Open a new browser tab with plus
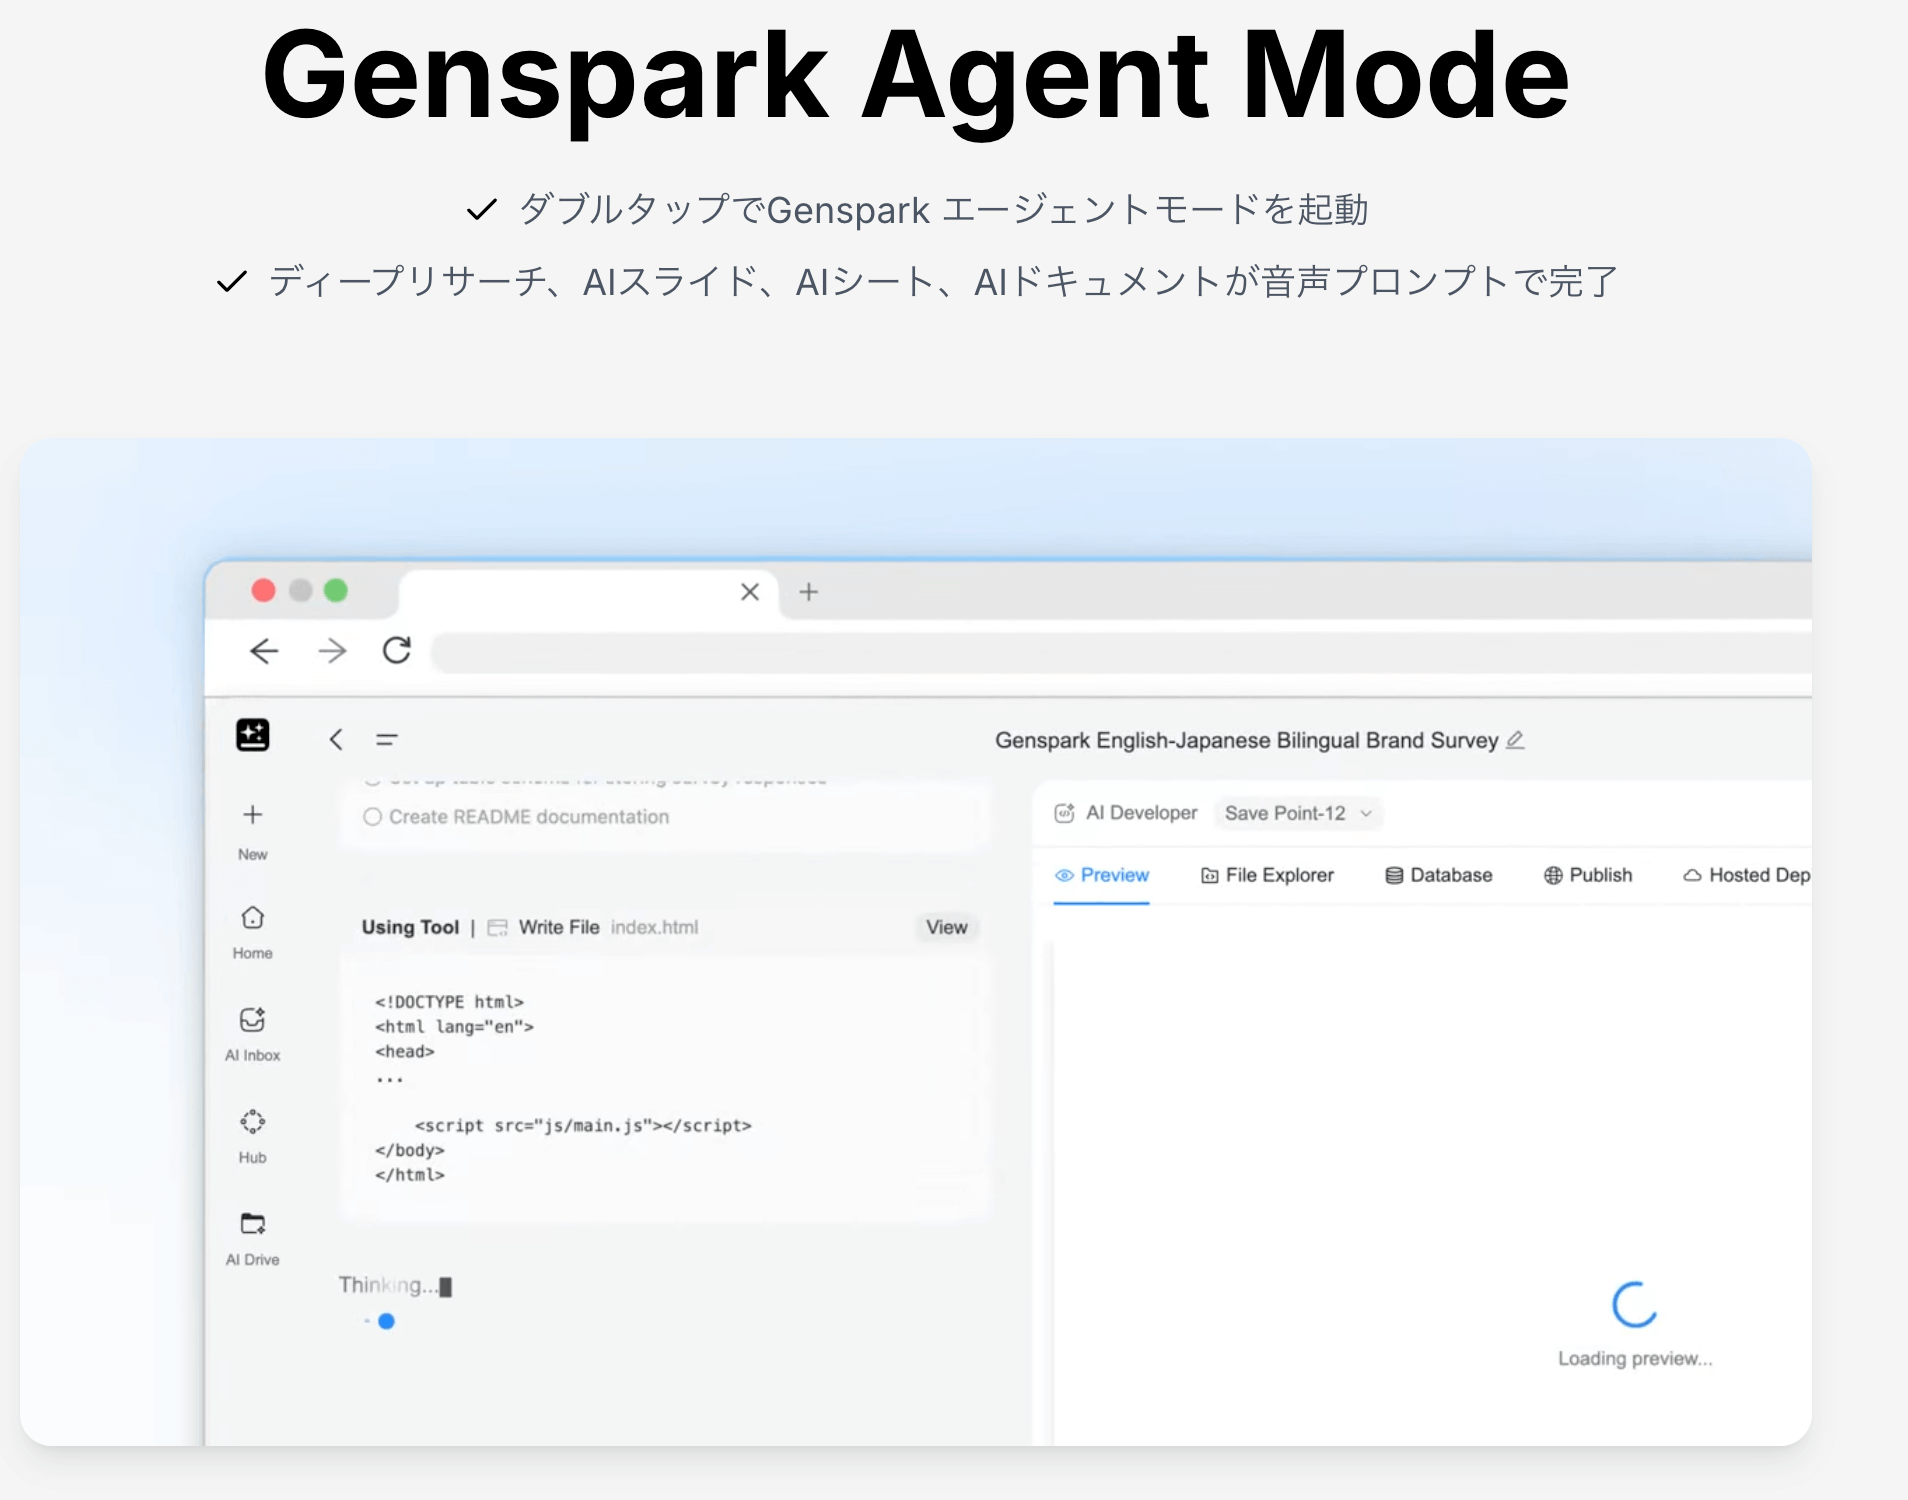 [809, 592]
